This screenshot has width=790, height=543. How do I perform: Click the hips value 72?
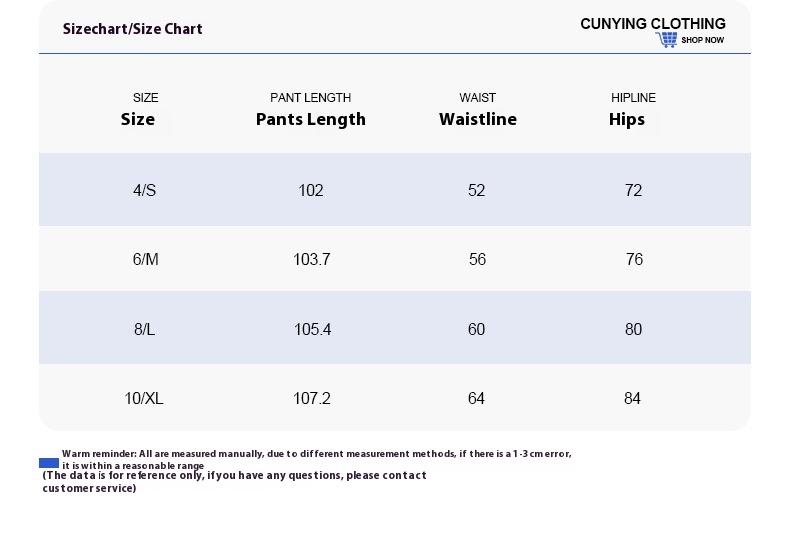pos(633,190)
